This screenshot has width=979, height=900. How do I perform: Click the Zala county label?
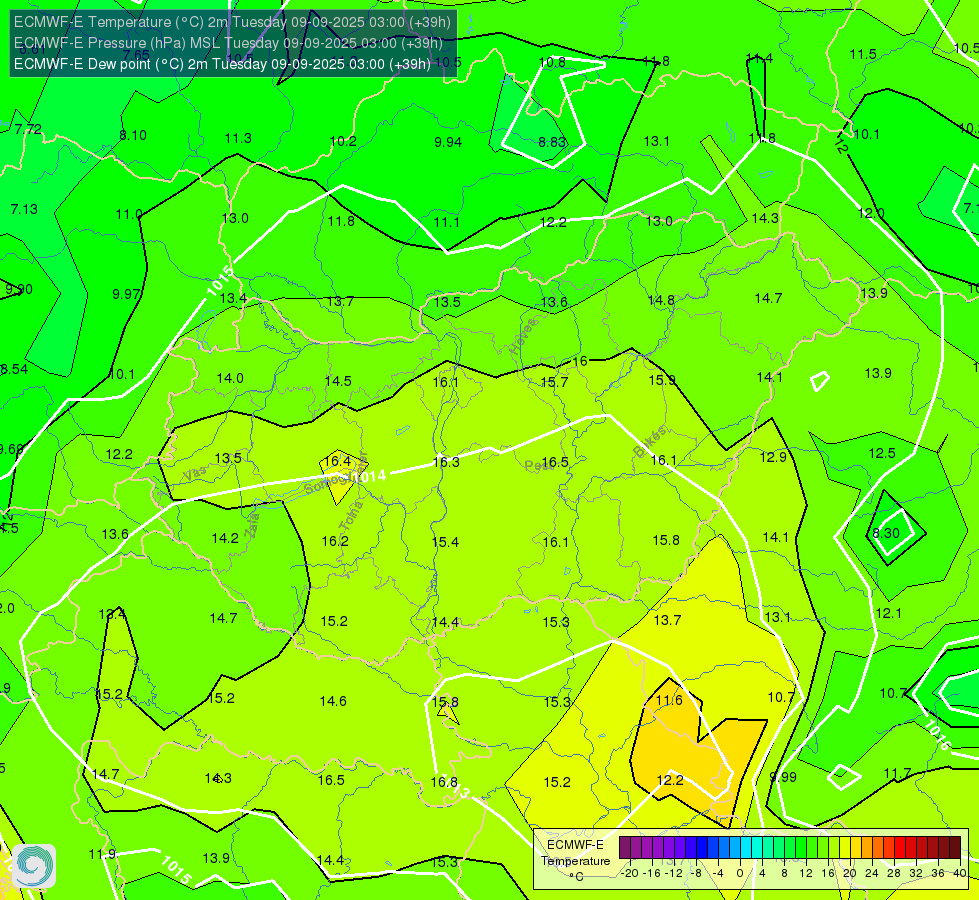pyautogui.click(x=252, y=525)
